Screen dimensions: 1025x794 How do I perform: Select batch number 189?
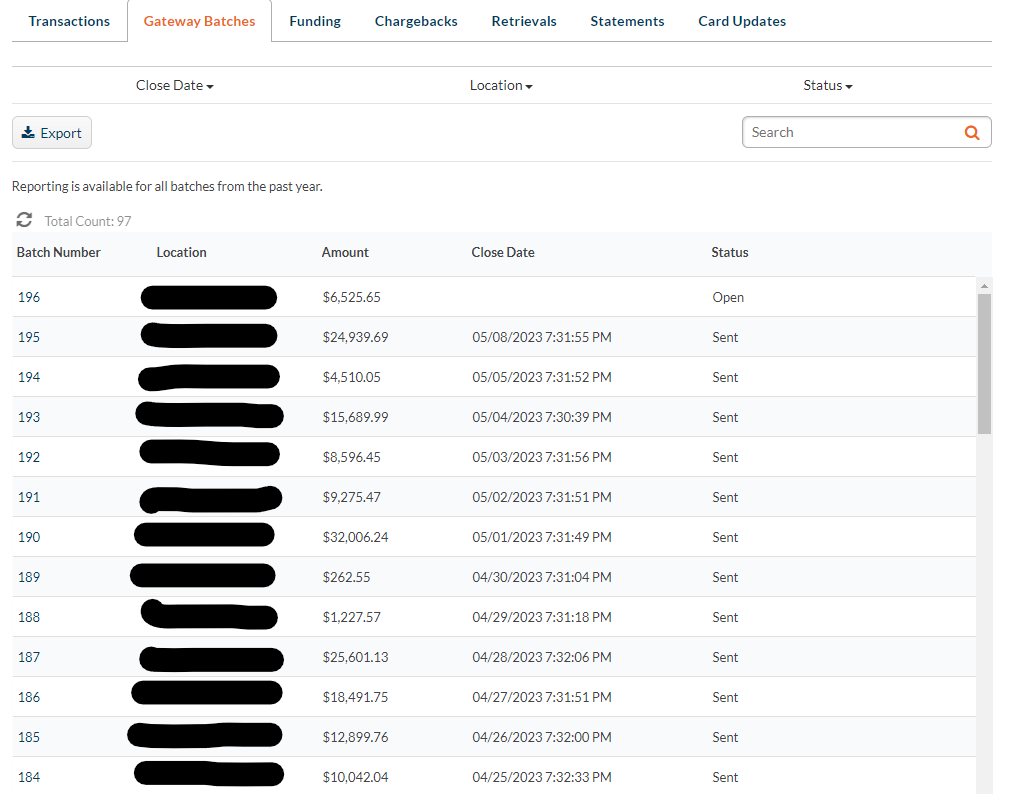pos(29,577)
